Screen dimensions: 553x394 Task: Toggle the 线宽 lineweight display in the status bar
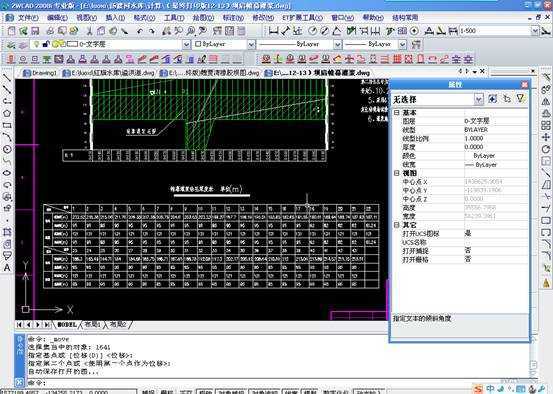[291, 392]
